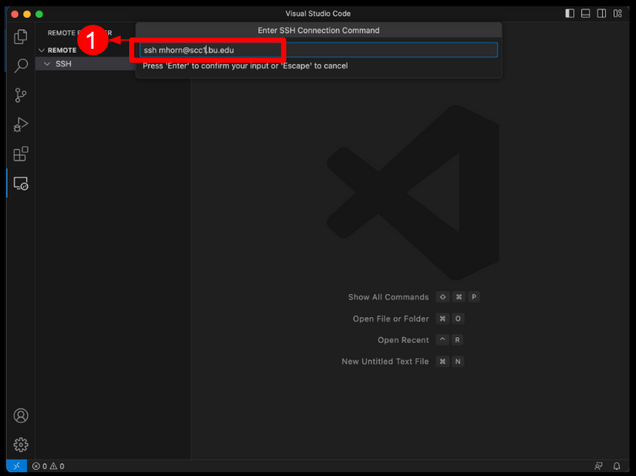The image size is (636, 476).
Task: Close the window with the red button
Action: pos(15,14)
